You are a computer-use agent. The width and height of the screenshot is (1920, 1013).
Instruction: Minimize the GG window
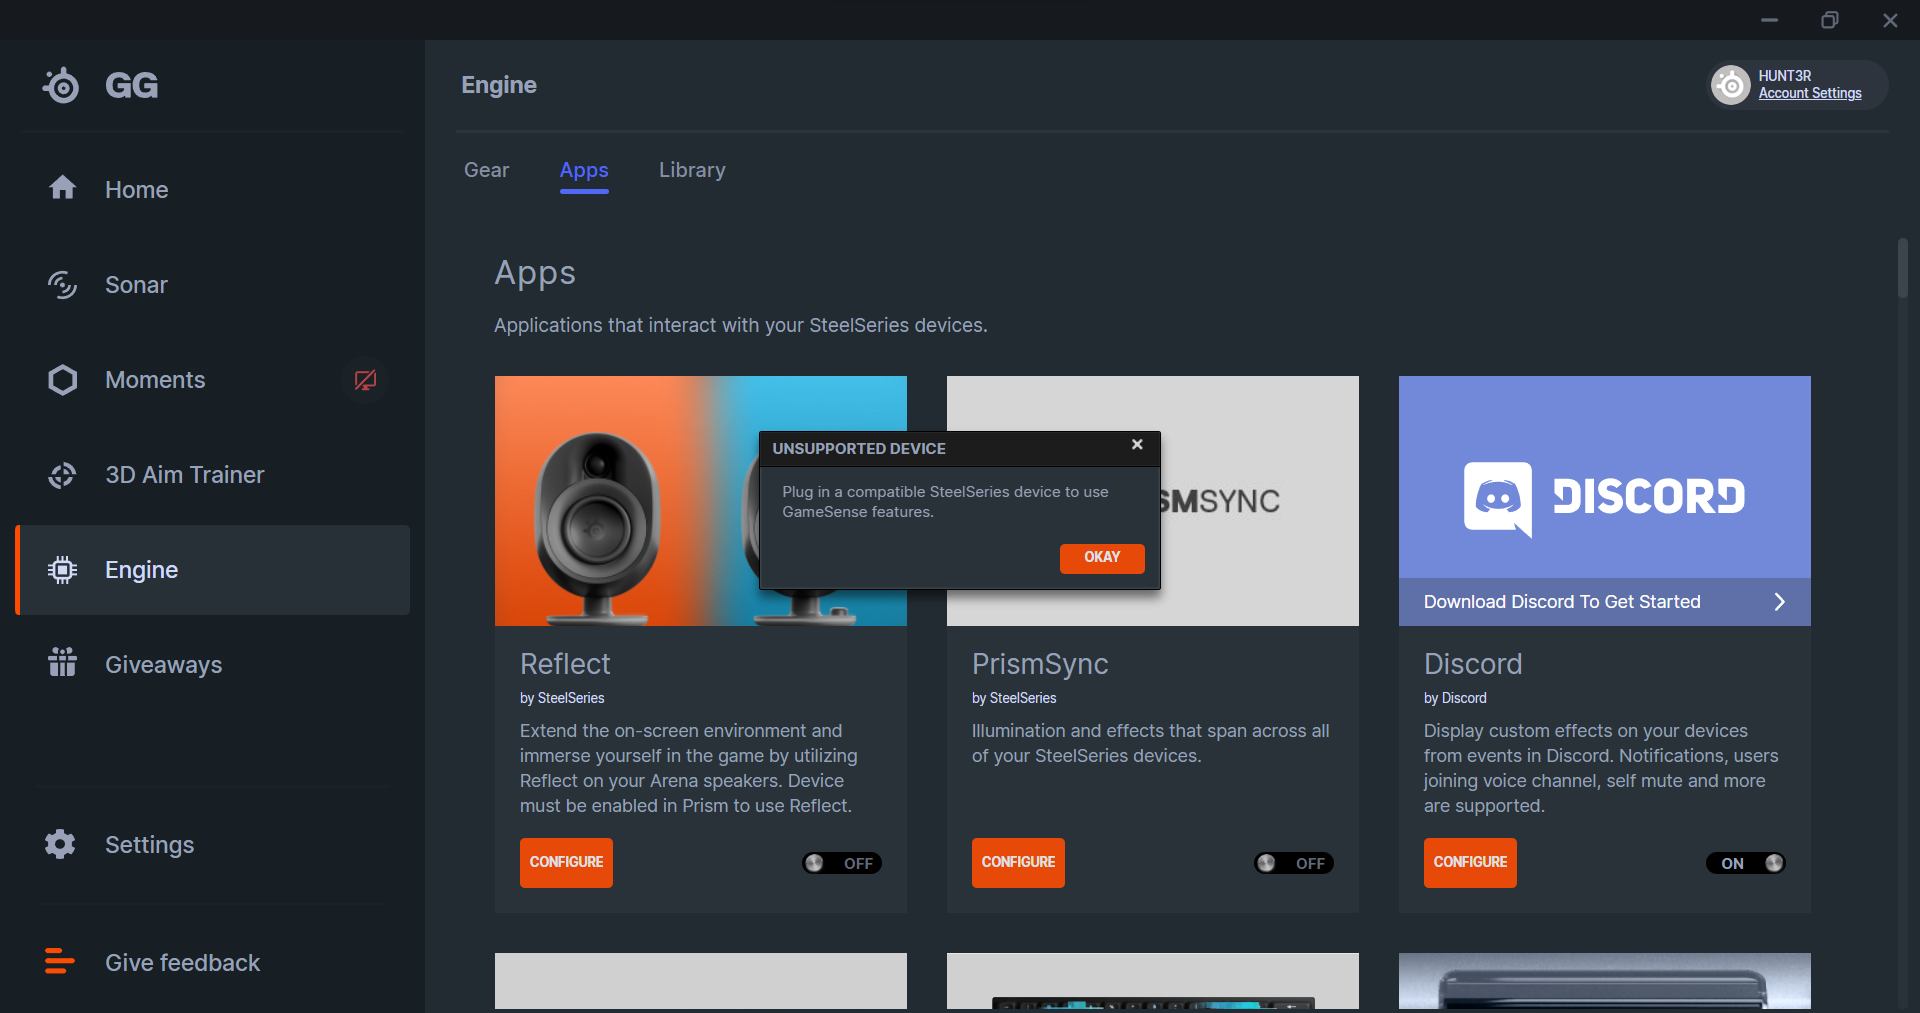(x=1770, y=20)
